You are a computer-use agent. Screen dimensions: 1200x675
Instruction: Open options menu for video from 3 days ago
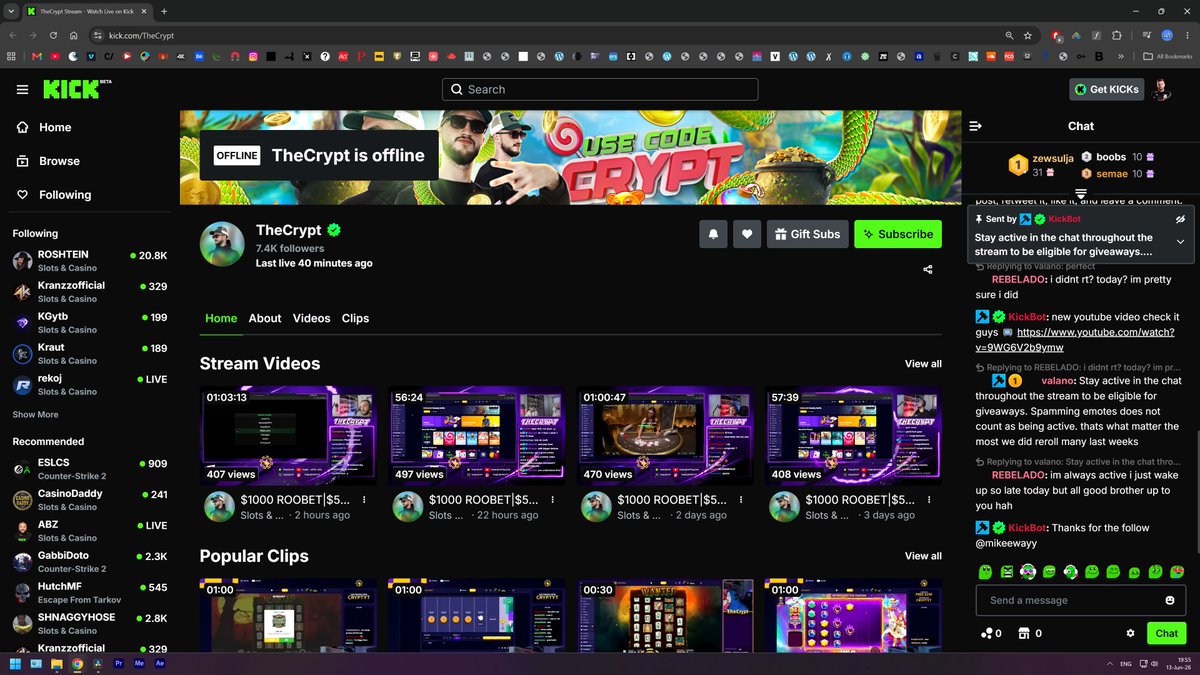(x=928, y=500)
